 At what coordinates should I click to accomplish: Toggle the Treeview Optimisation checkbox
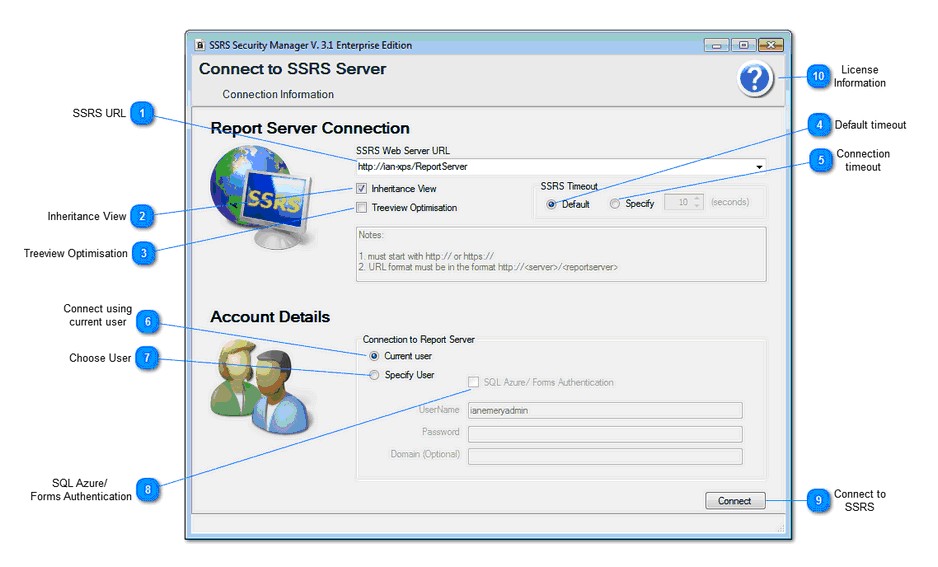(x=361, y=208)
